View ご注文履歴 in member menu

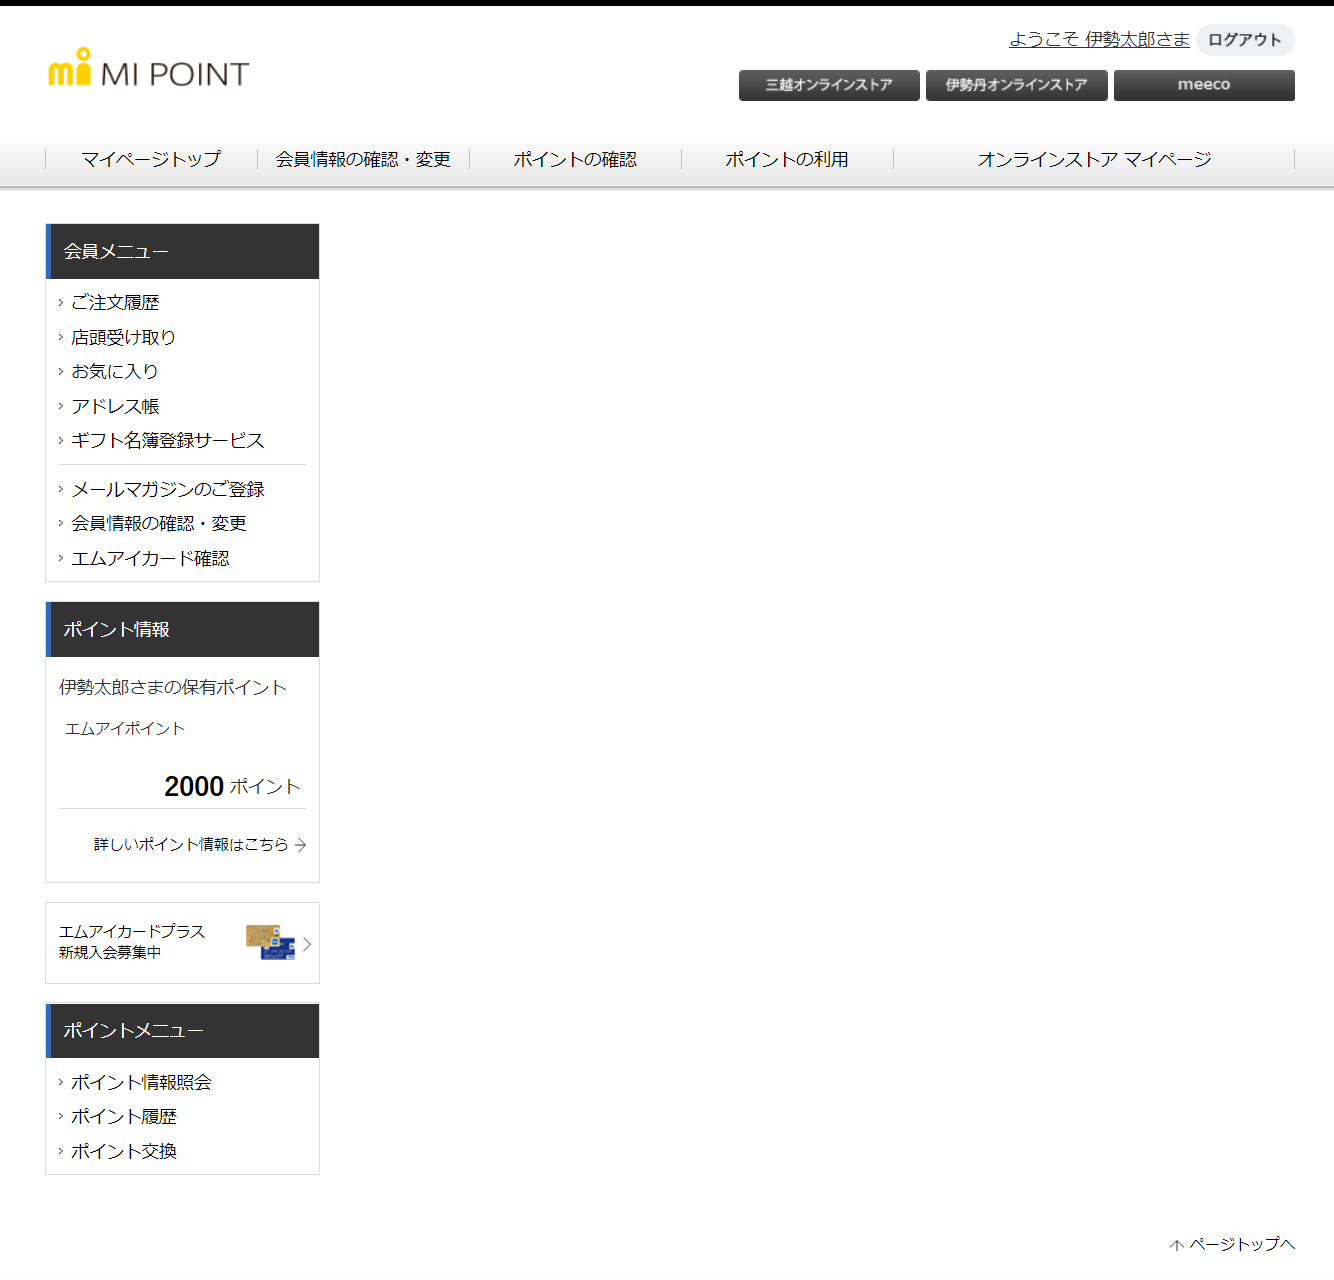click(115, 302)
